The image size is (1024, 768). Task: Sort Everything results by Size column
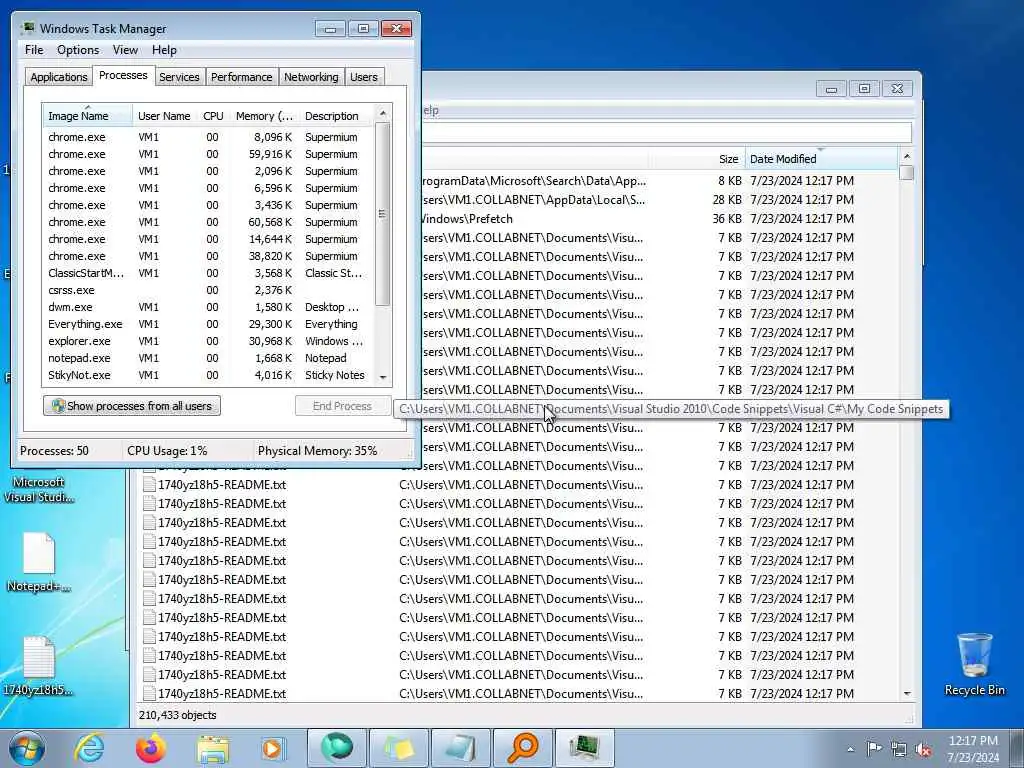[x=696, y=159]
